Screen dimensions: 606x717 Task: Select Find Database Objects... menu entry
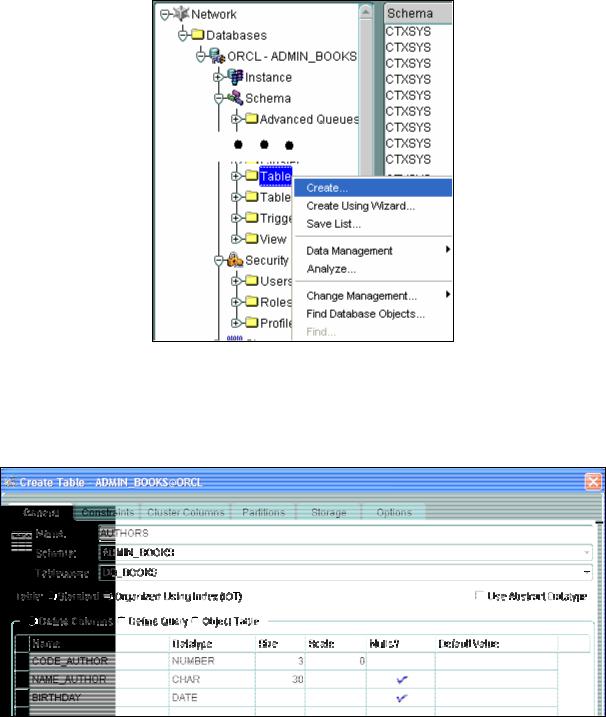coord(373,314)
